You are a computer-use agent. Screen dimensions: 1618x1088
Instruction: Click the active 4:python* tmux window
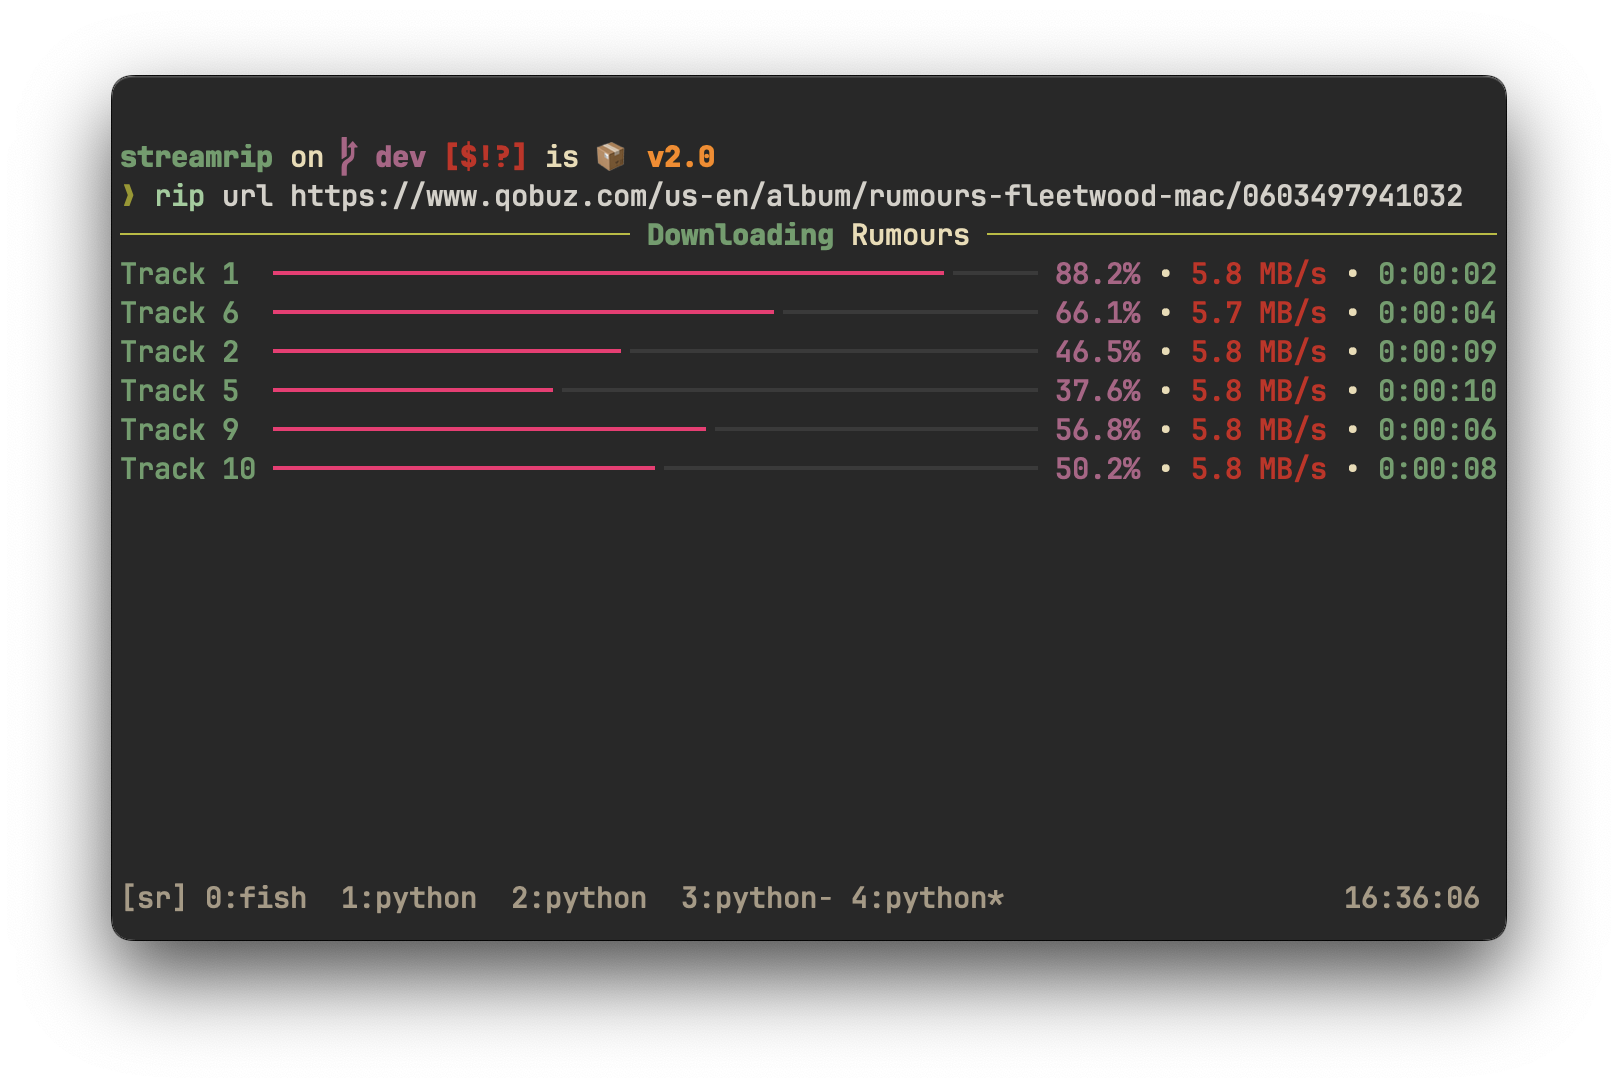tap(927, 898)
